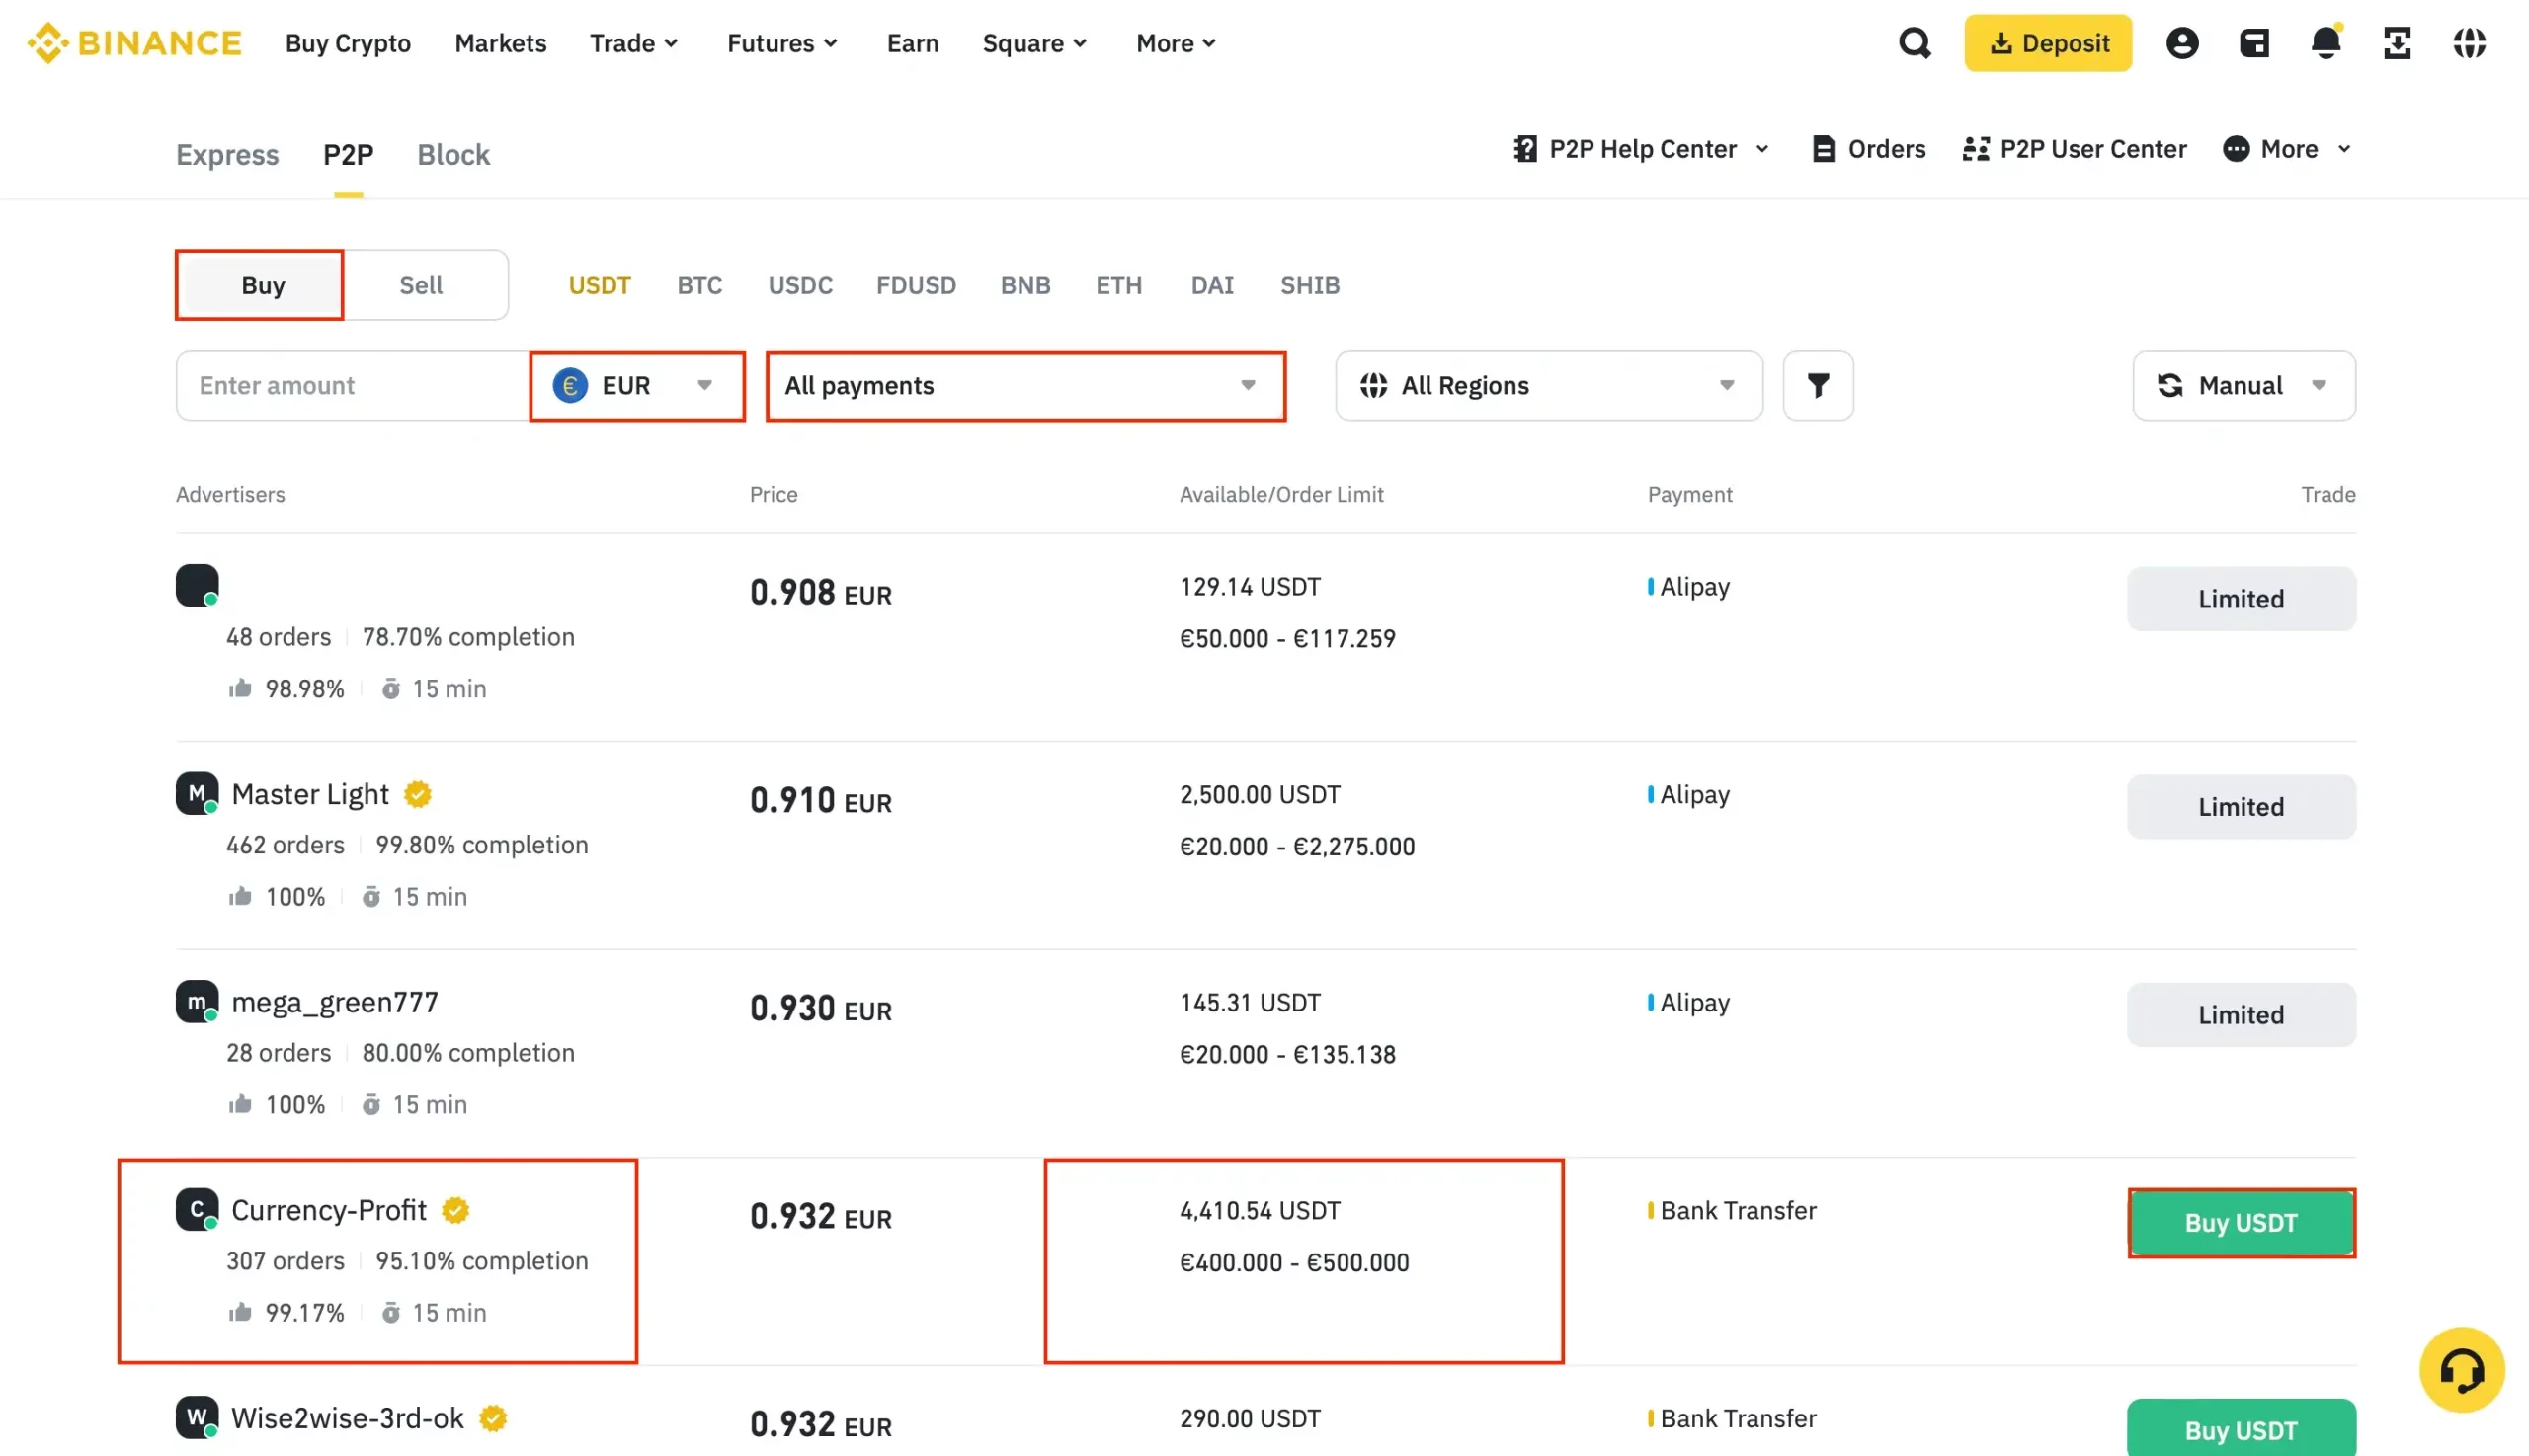Click Wise2wise-3rd-ok verified badge
The width and height of the screenshot is (2529, 1456).
coord(492,1418)
